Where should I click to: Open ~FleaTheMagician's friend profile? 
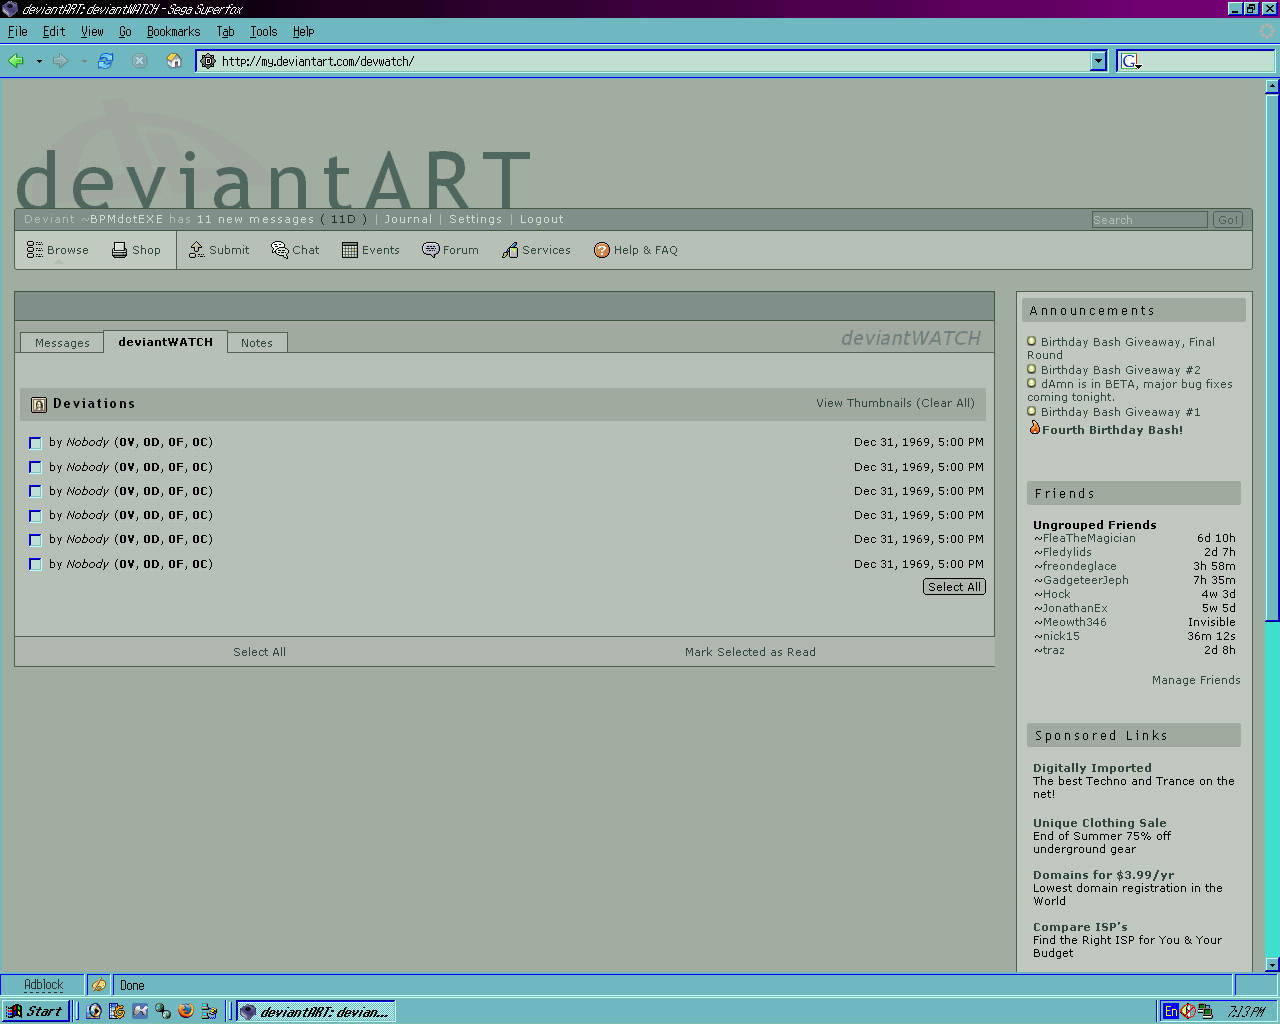pyautogui.click(x=1085, y=538)
